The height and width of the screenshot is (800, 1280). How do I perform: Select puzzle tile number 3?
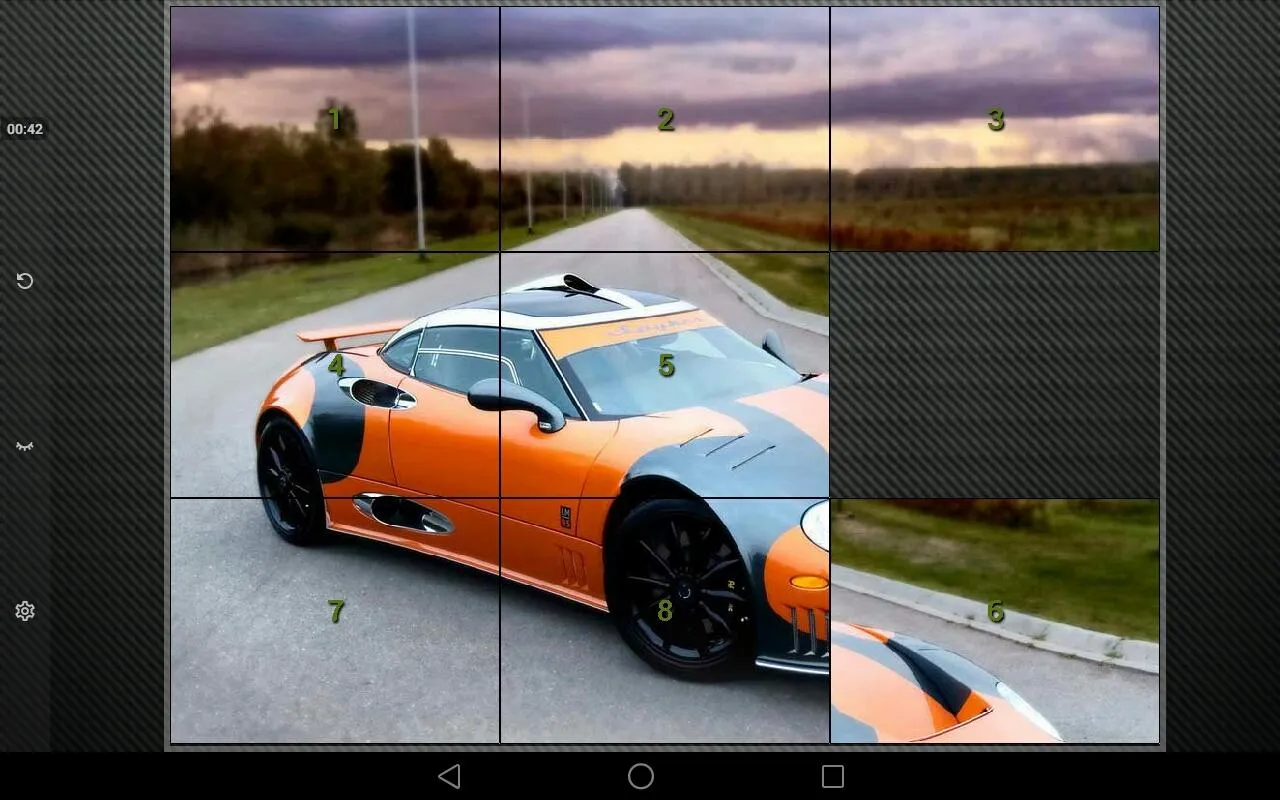pos(995,129)
